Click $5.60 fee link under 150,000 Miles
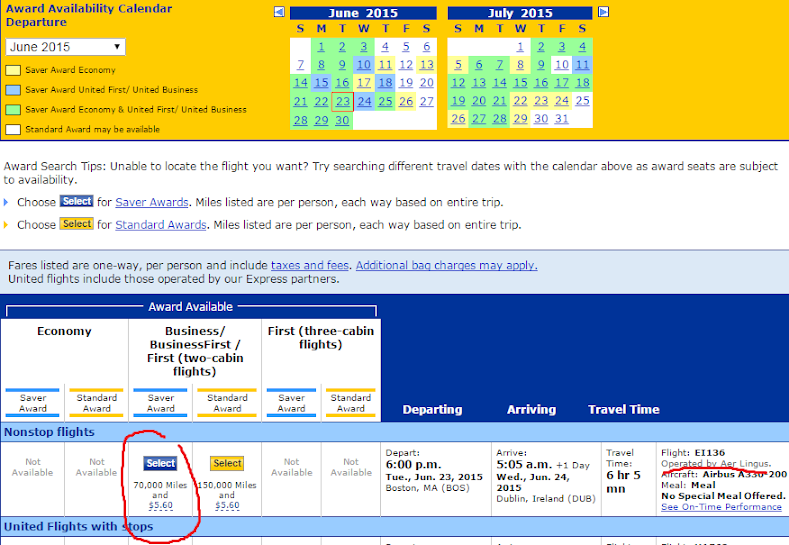Image resolution: width=789 pixels, height=545 pixels. click(x=227, y=505)
